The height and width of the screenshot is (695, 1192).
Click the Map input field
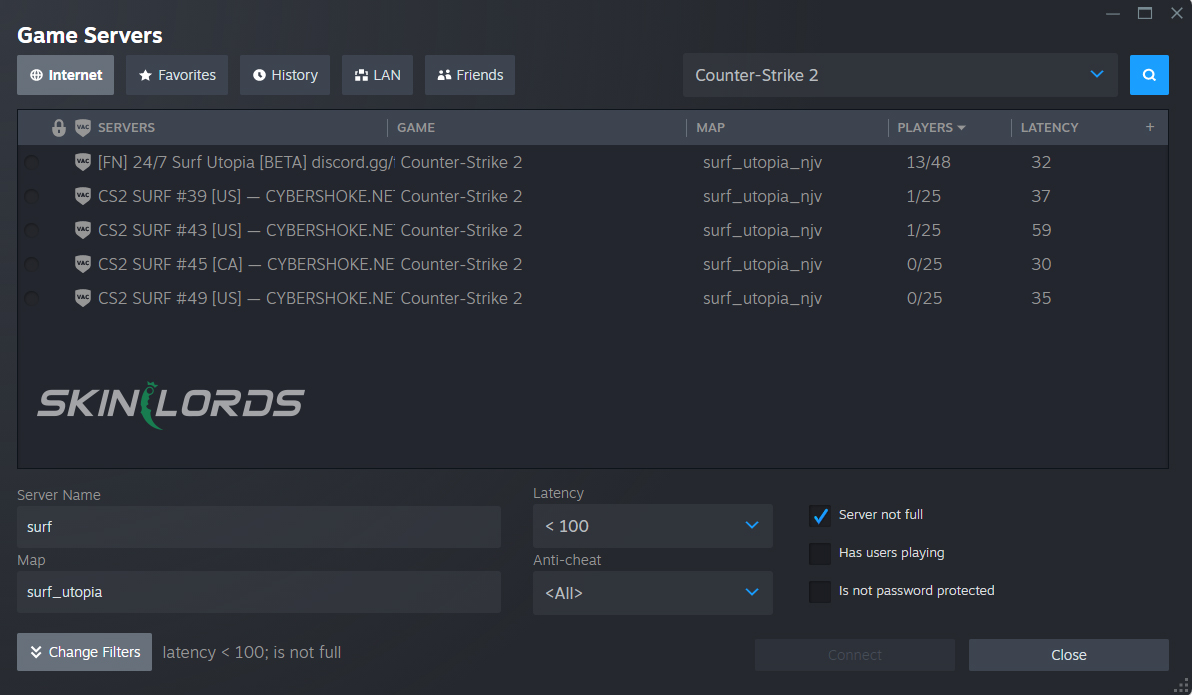pos(258,592)
